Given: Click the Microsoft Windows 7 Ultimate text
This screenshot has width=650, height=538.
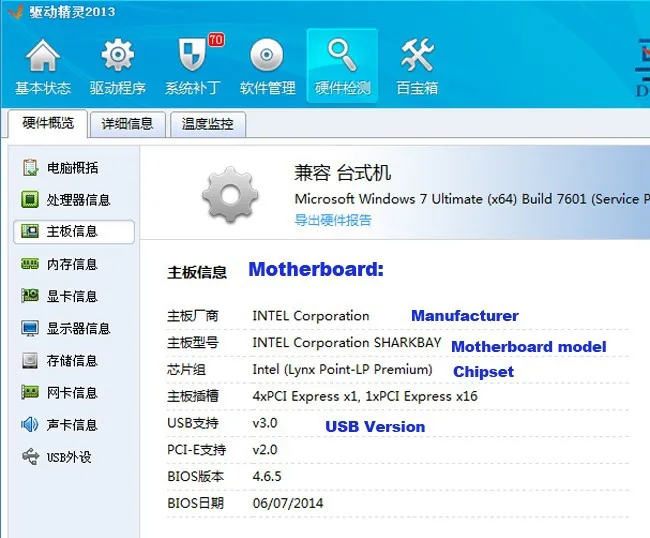Looking at the screenshot, I should [x=472, y=199].
